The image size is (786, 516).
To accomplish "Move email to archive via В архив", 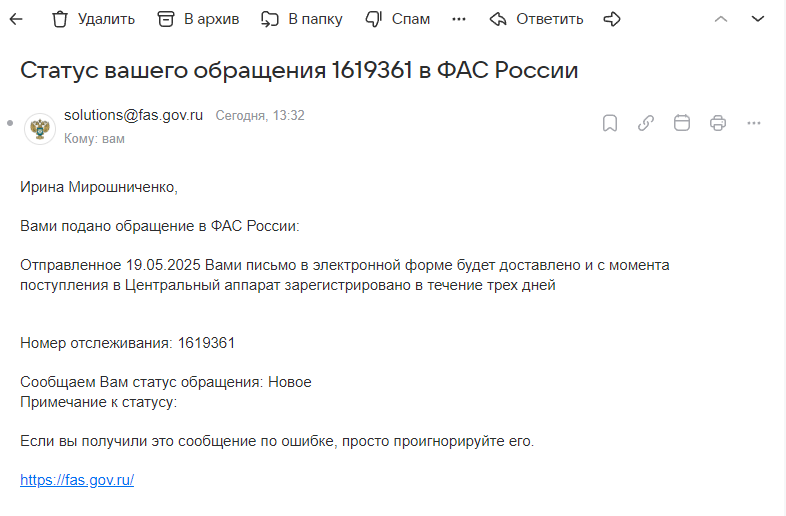I will click(x=199, y=20).
